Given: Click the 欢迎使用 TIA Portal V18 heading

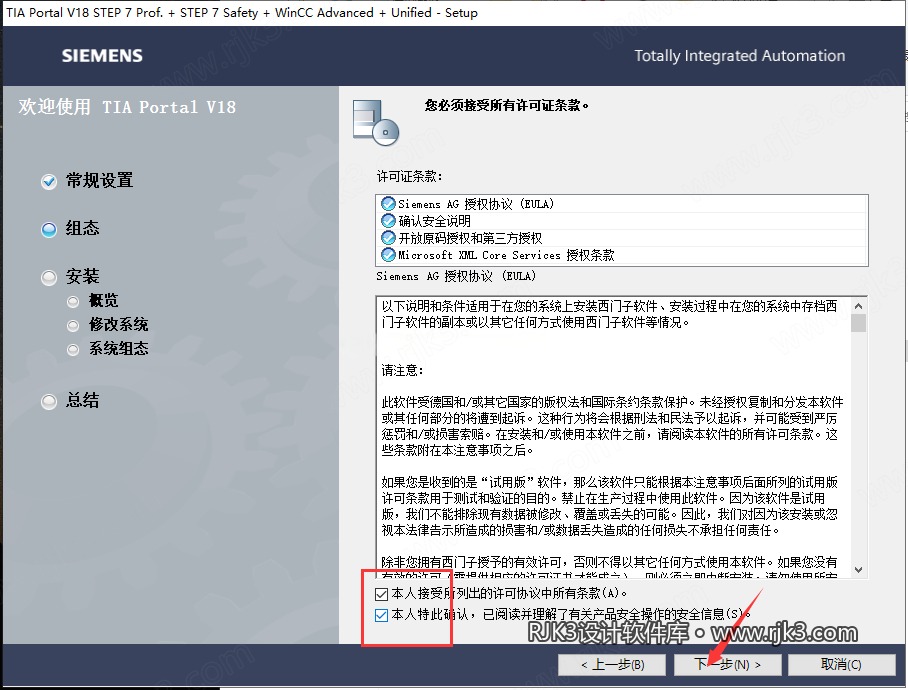Looking at the screenshot, I should (127, 107).
